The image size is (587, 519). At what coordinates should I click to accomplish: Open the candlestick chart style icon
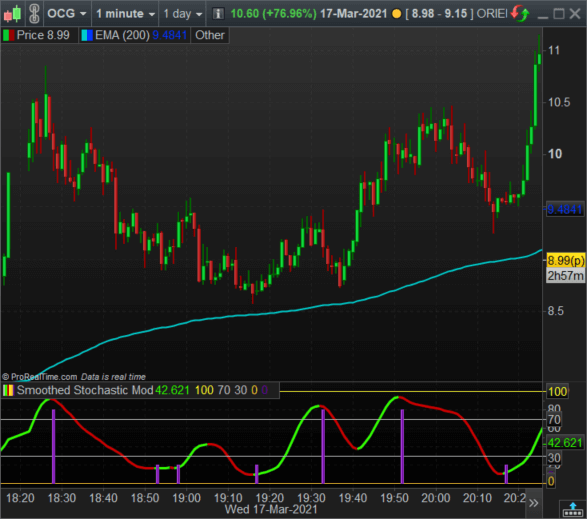pos(12,13)
